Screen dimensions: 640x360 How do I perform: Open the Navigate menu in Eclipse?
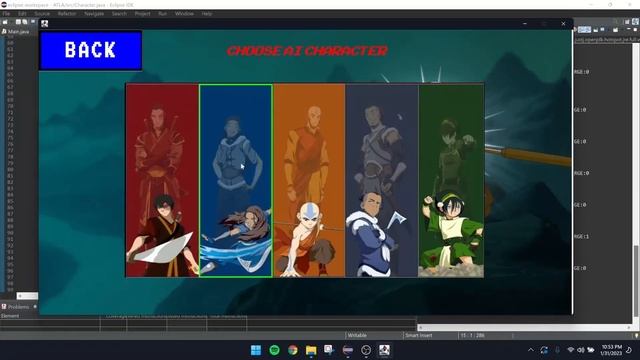[94, 13]
